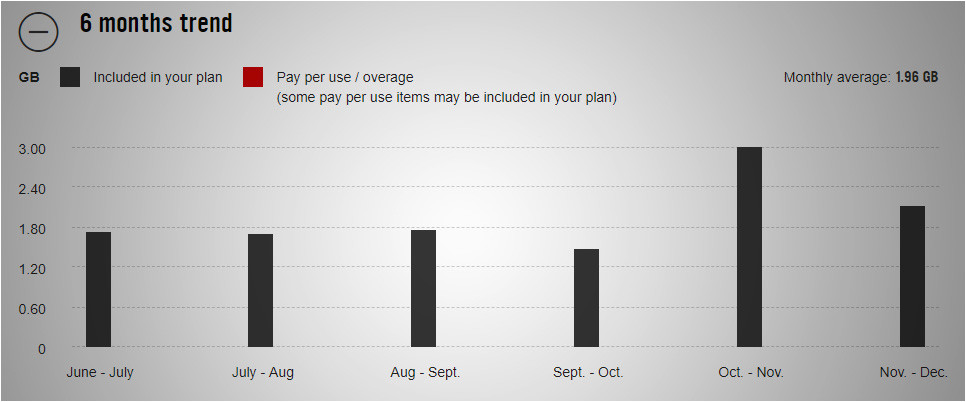
Task: Click the black Included in your plan swatch
Action: [x=70, y=78]
